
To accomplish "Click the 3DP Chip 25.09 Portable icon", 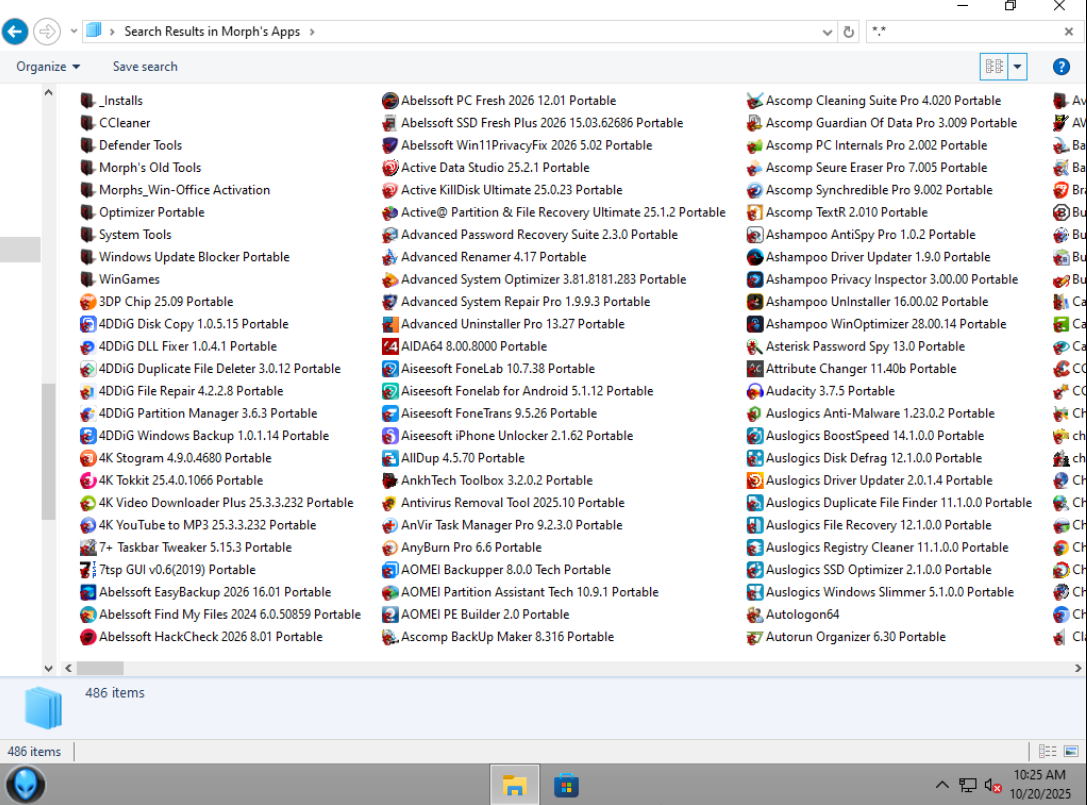I will pos(87,302).
